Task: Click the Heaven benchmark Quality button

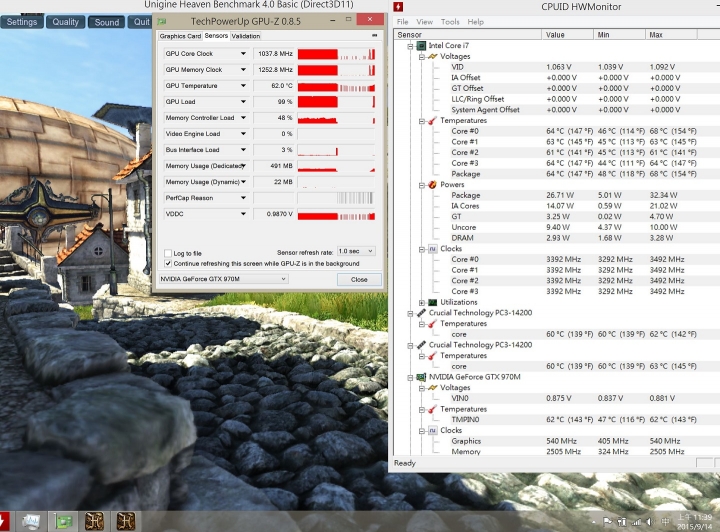Action: pos(65,22)
